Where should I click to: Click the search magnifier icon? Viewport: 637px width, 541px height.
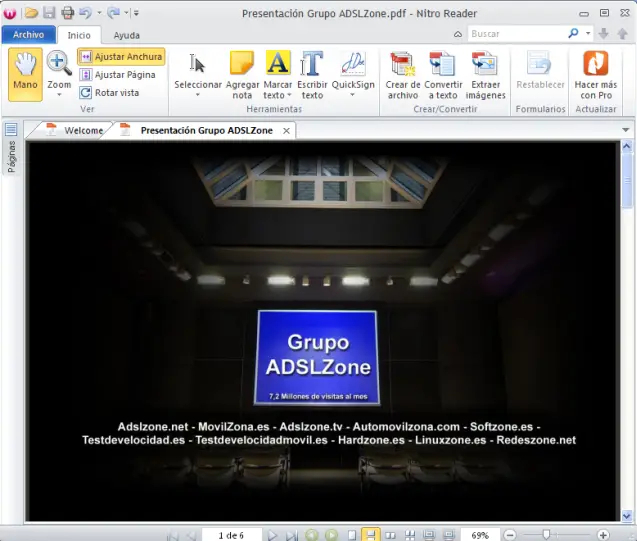pyautogui.click(x=573, y=33)
